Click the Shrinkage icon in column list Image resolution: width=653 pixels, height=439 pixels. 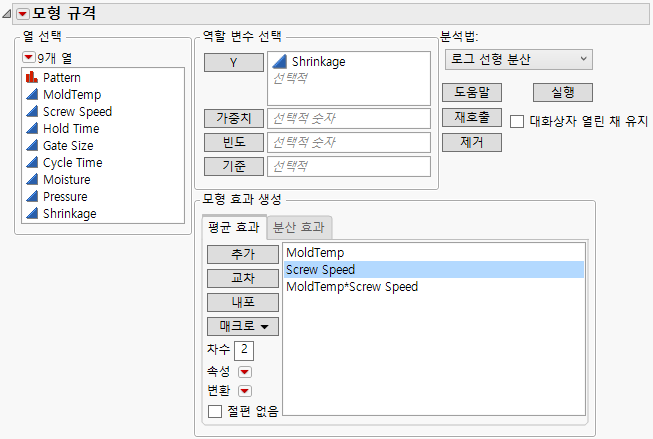[32, 214]
